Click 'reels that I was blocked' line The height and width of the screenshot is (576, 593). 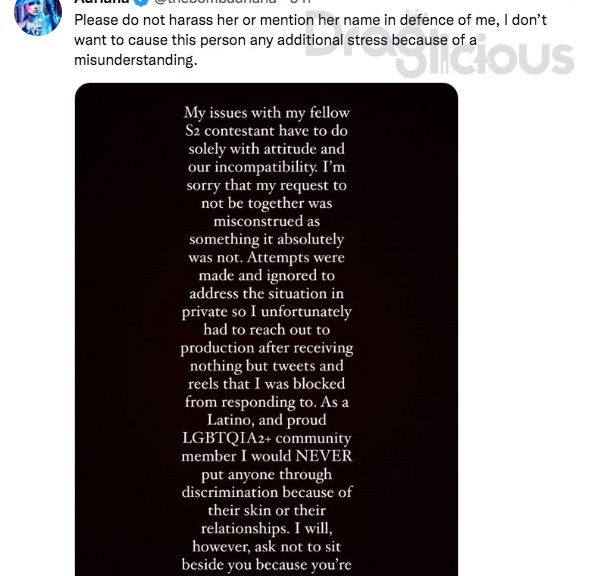click(x=267, y=384)
